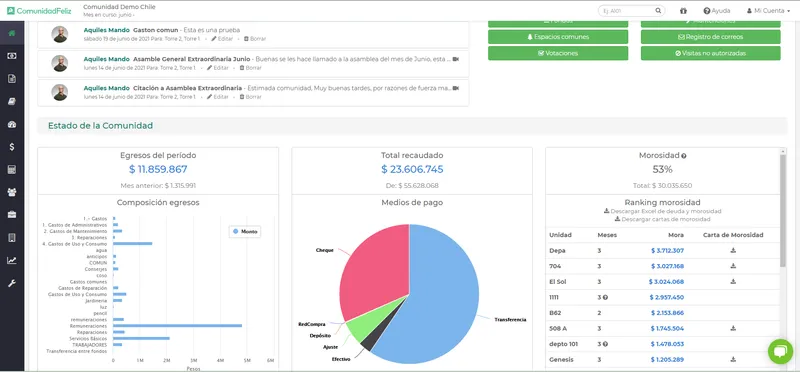
Task: Click the ComunidadFeliz logo
Action: coord(39,11)
